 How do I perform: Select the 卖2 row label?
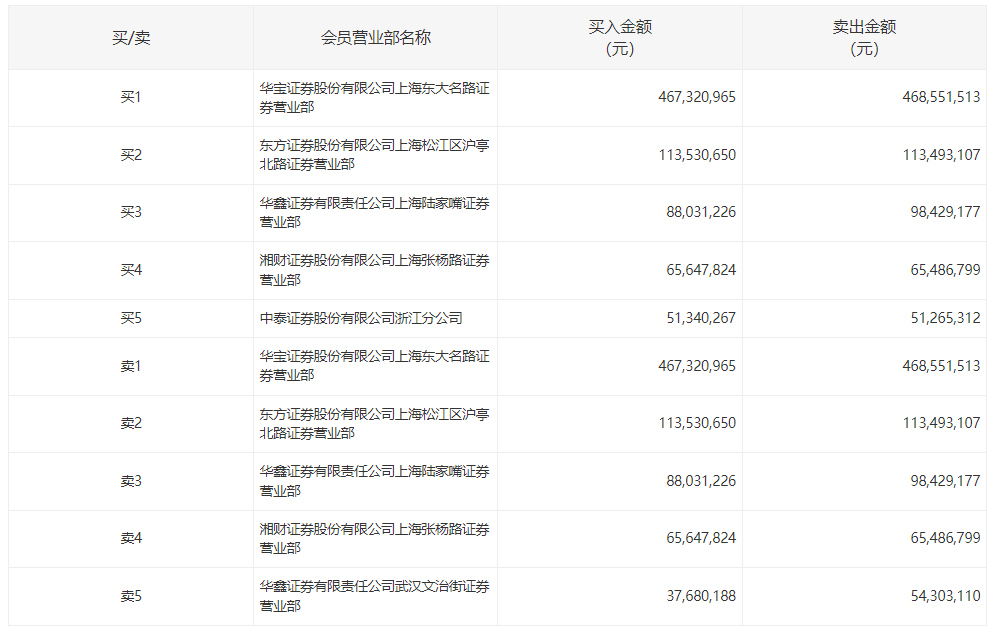click(131, 424)
